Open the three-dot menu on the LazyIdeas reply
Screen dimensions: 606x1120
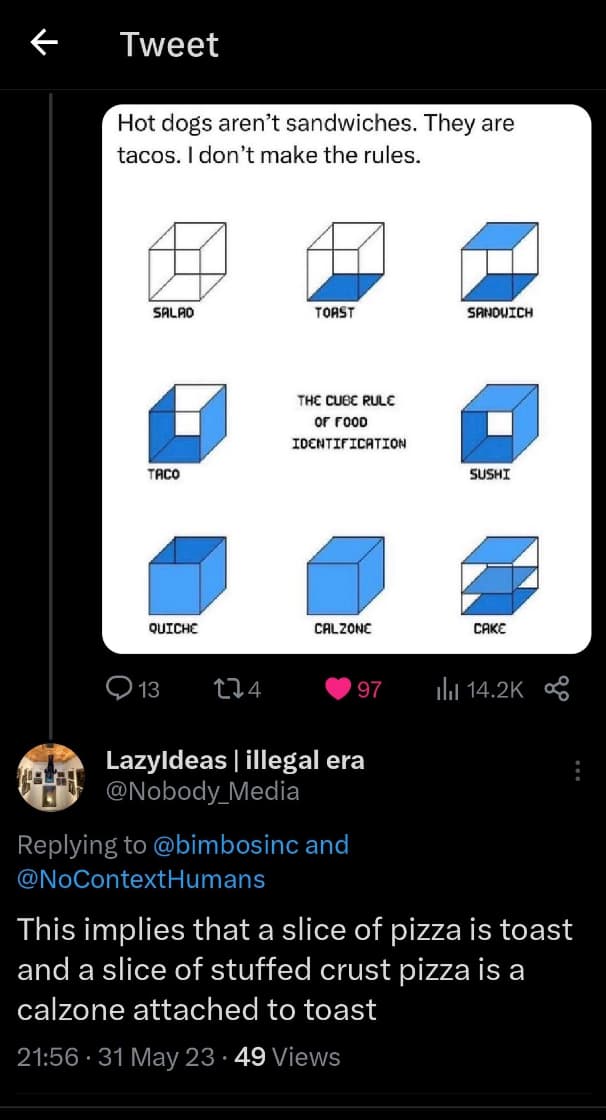pos(578,771)
